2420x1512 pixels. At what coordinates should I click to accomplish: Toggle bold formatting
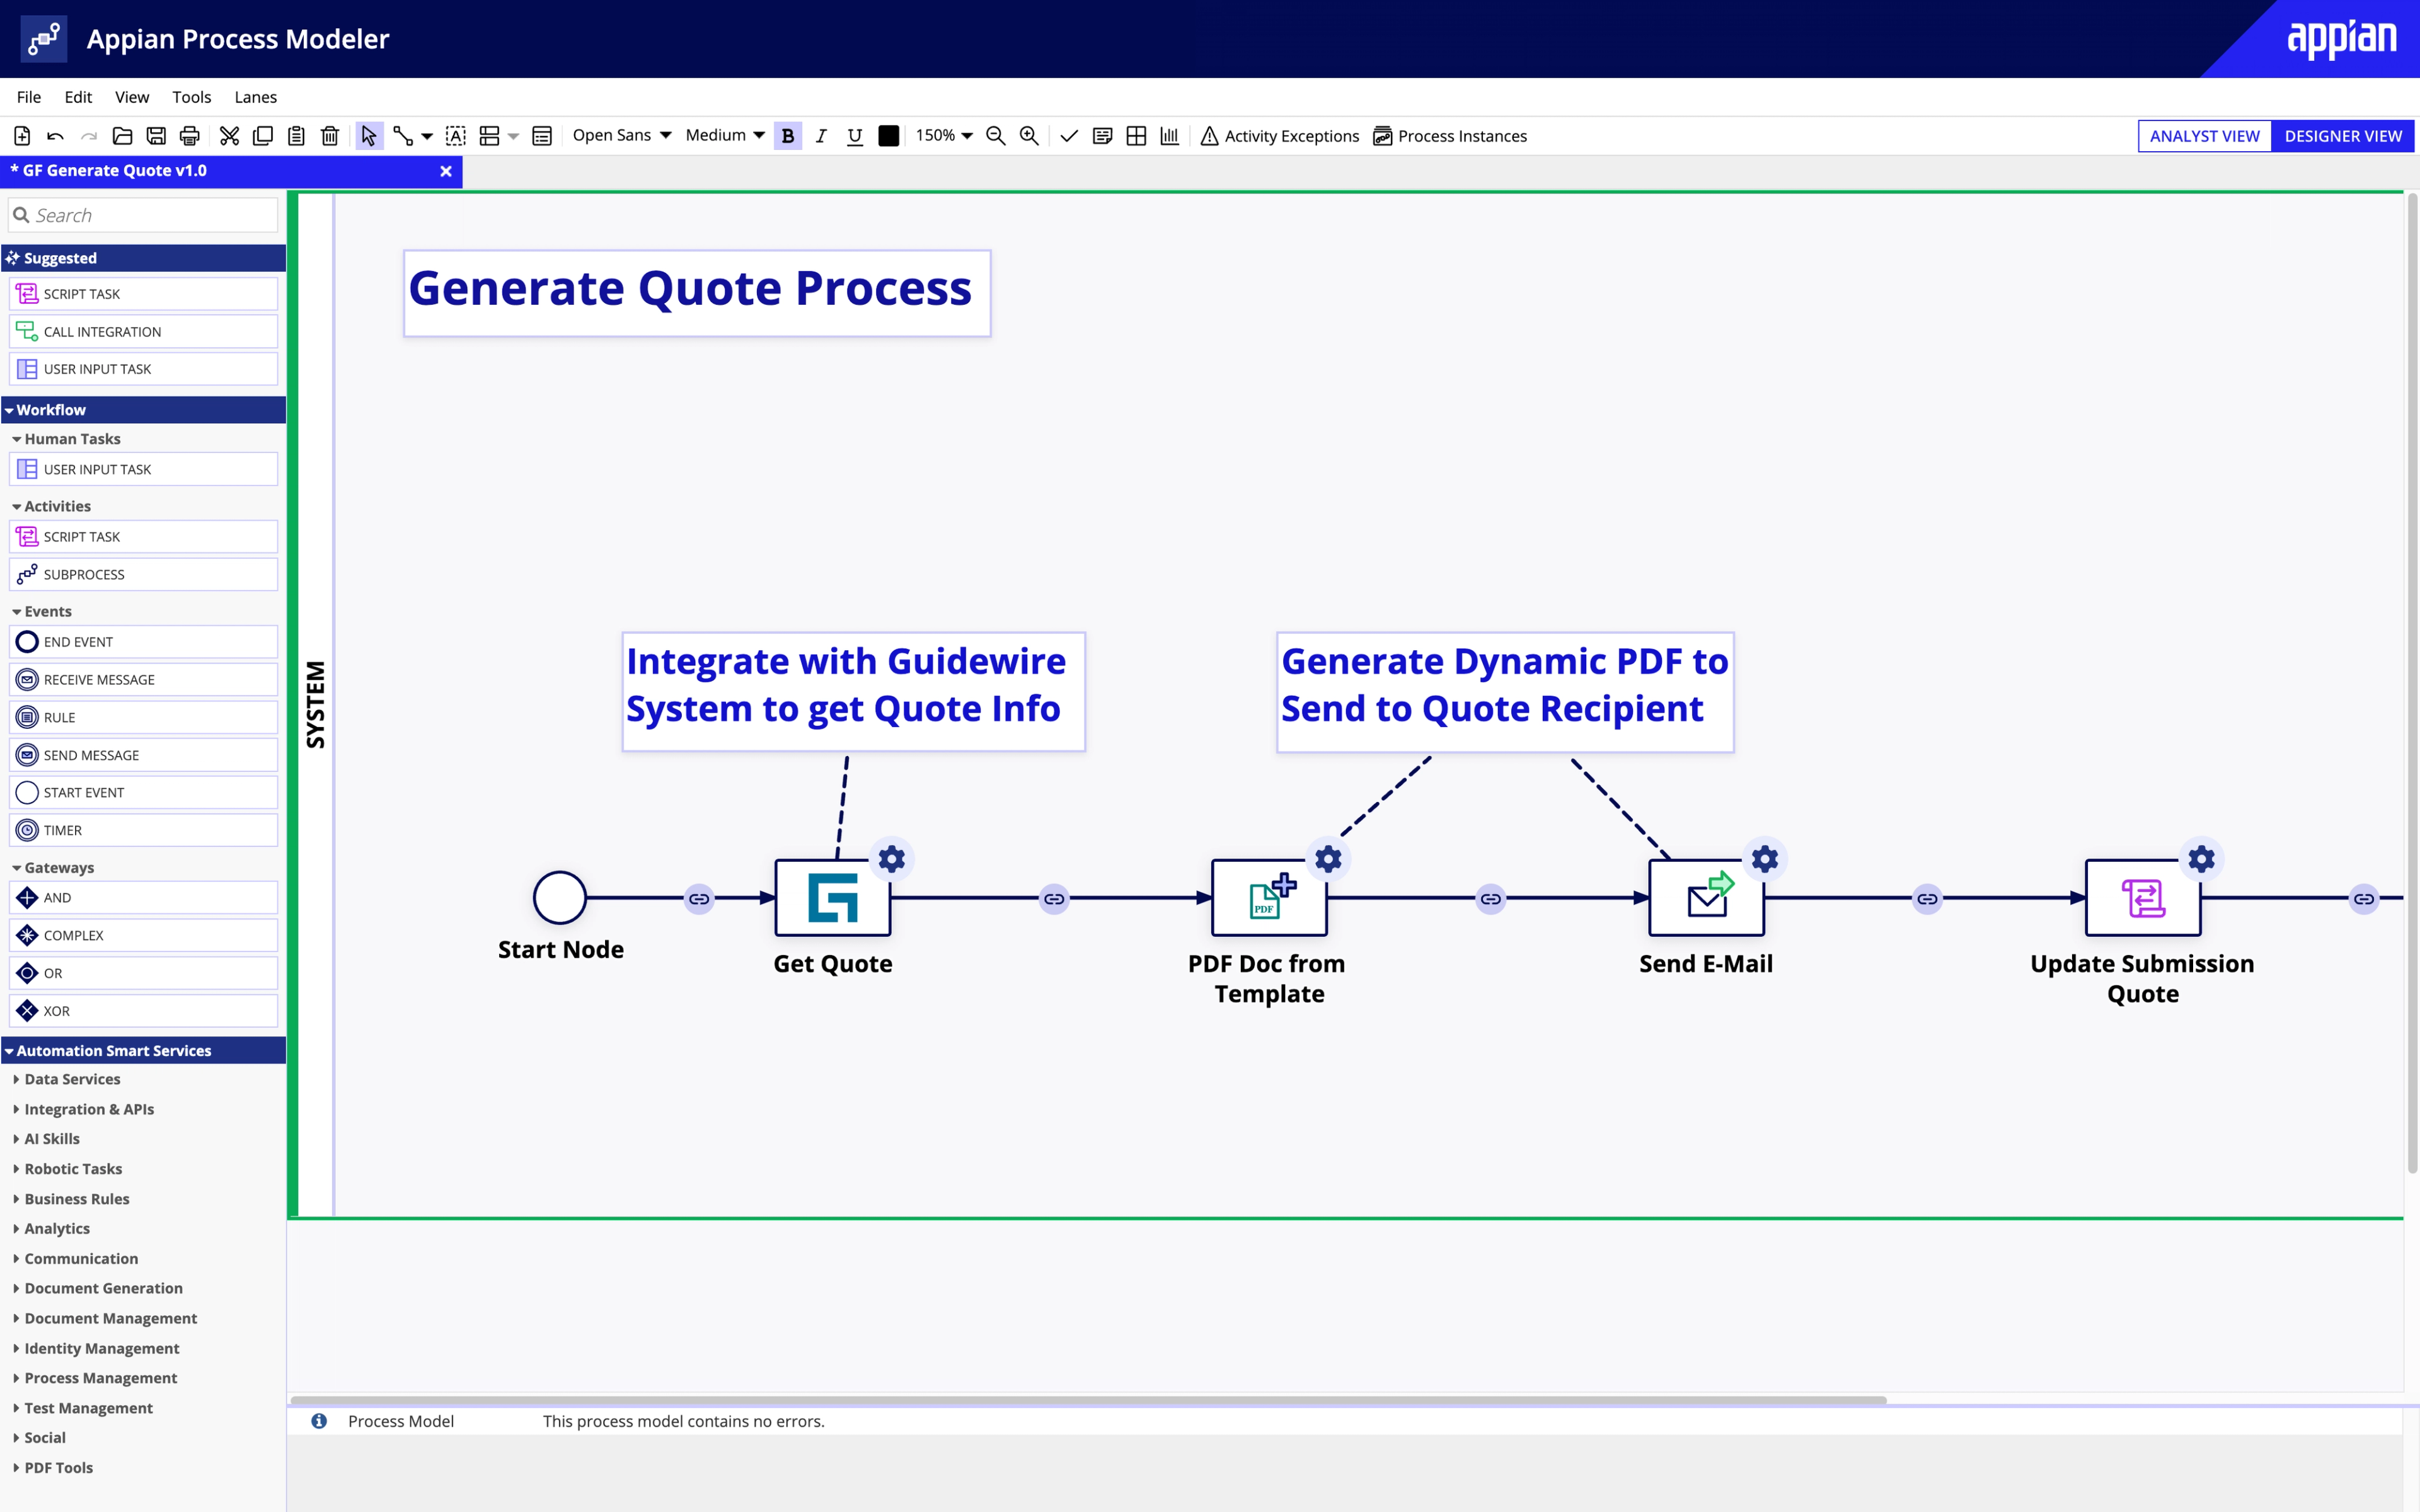788,136
